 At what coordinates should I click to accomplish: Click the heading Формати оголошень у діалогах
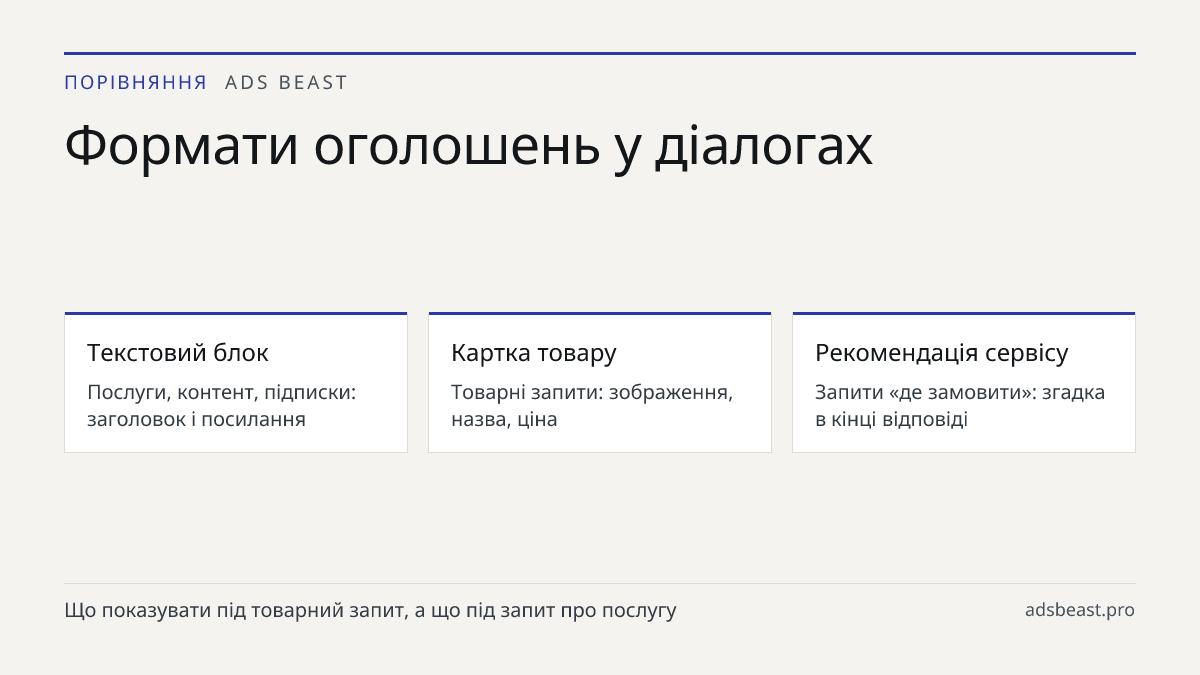click(x=469, y=146)
